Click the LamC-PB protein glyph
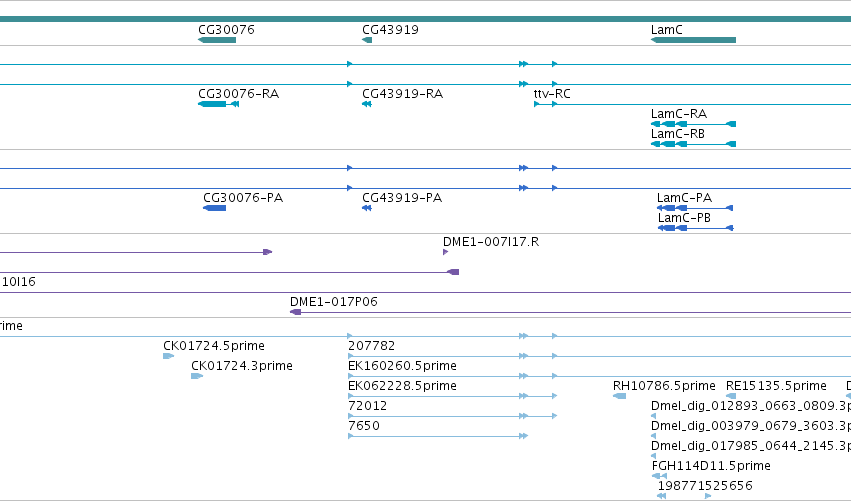This screenshot has width=851, height=501. coord(696,229)
